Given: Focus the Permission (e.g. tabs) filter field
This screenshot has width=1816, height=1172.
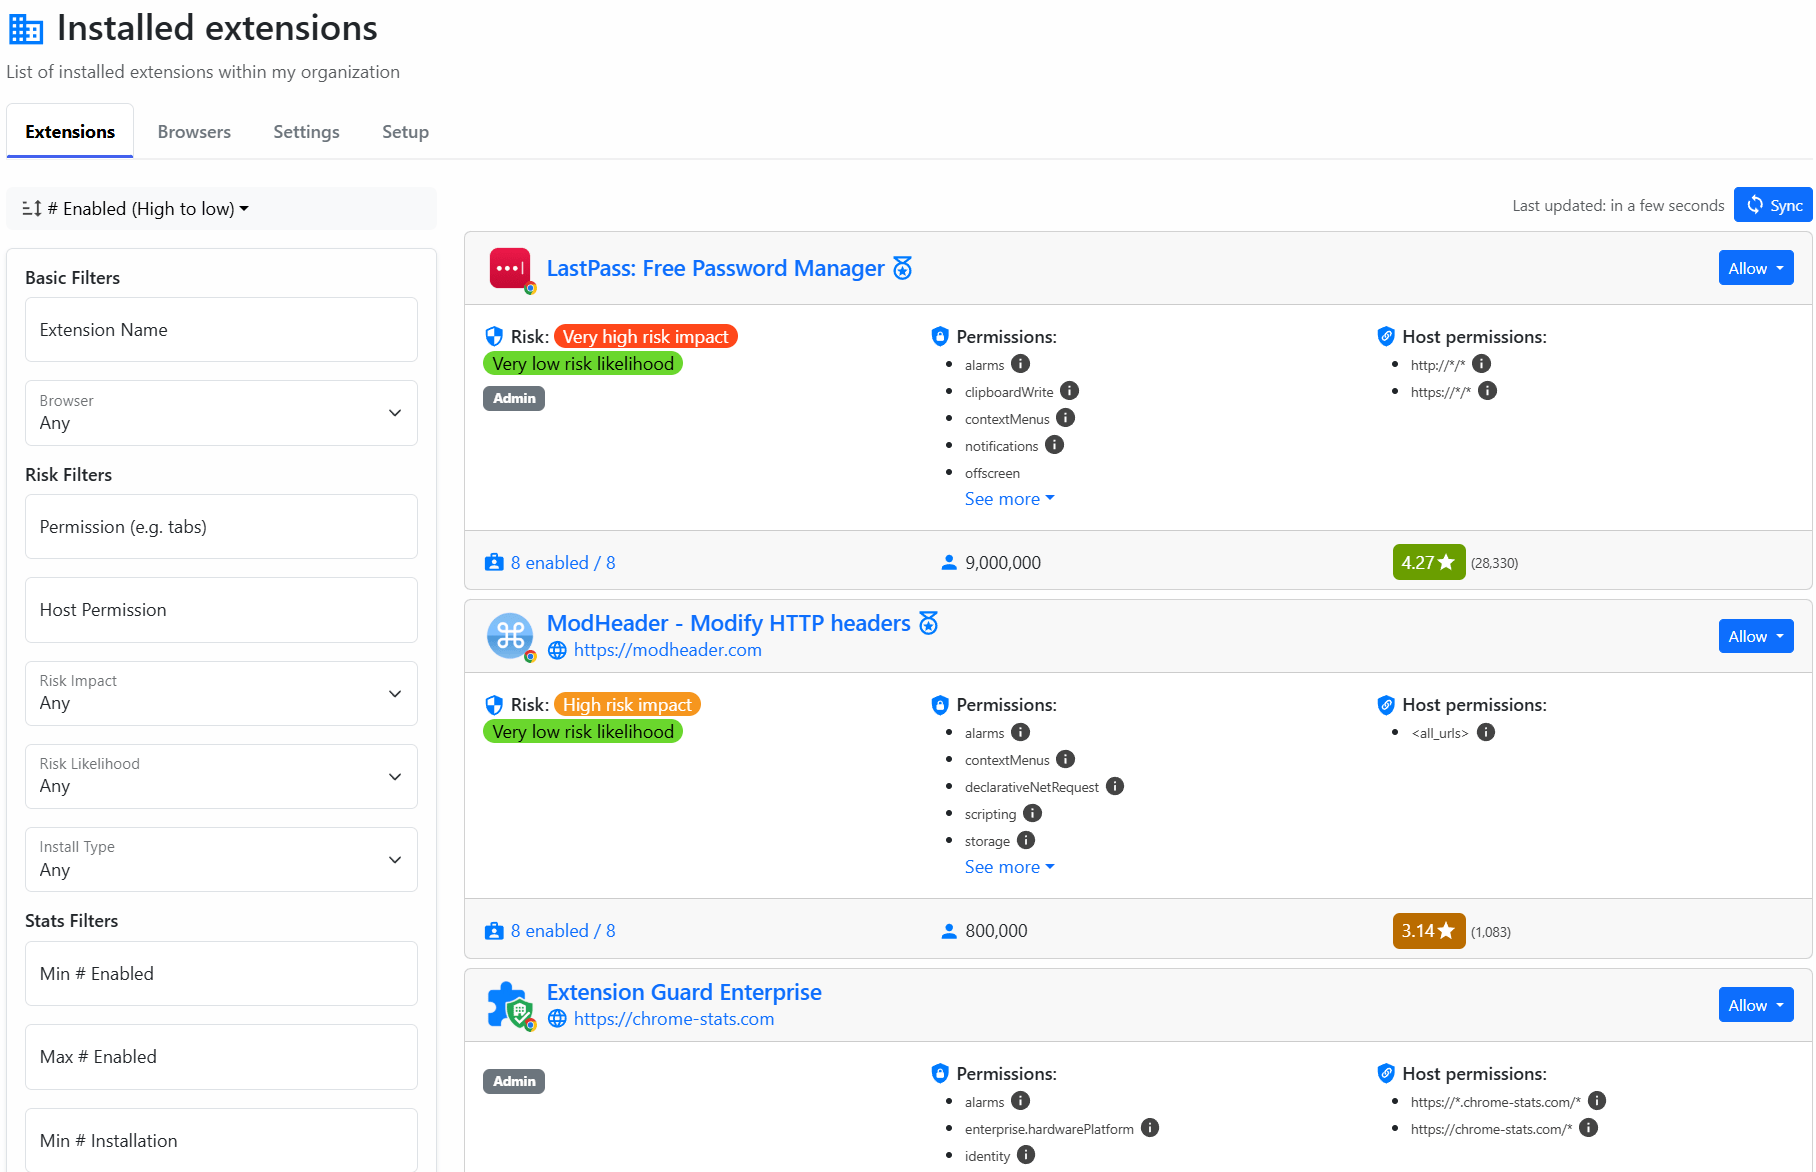Looking at the screenshot, I should coord(221,527).
